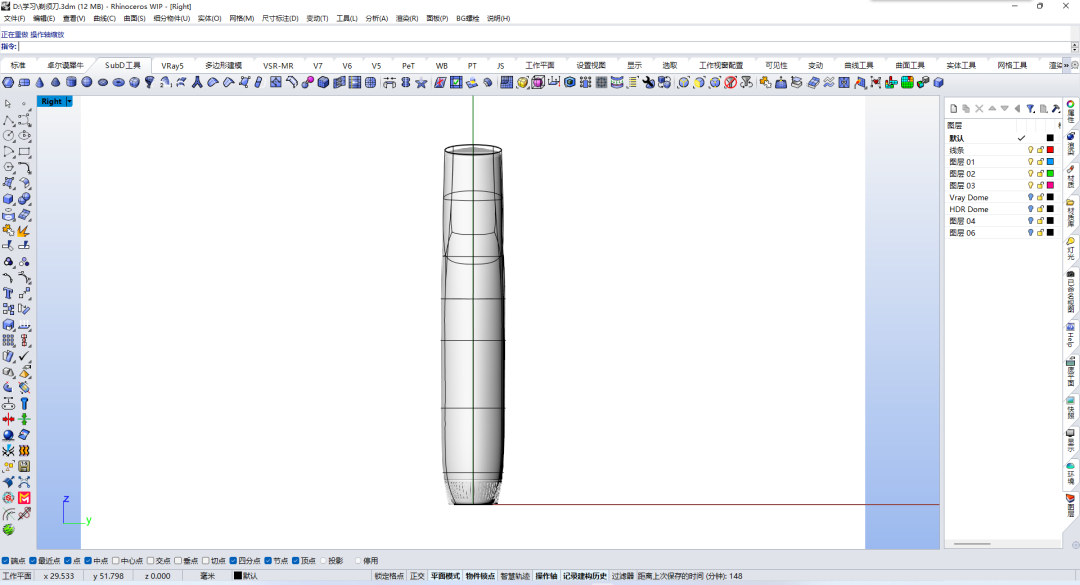Change blue color swatch of 图层 01
1080x585 pixels.
pos(1050,162)
